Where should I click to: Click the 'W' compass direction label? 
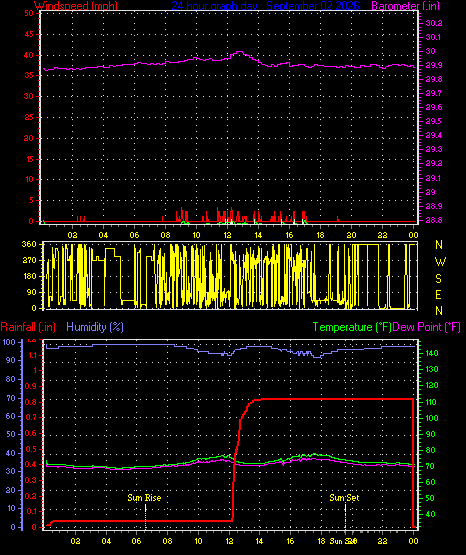coord(440,262)
